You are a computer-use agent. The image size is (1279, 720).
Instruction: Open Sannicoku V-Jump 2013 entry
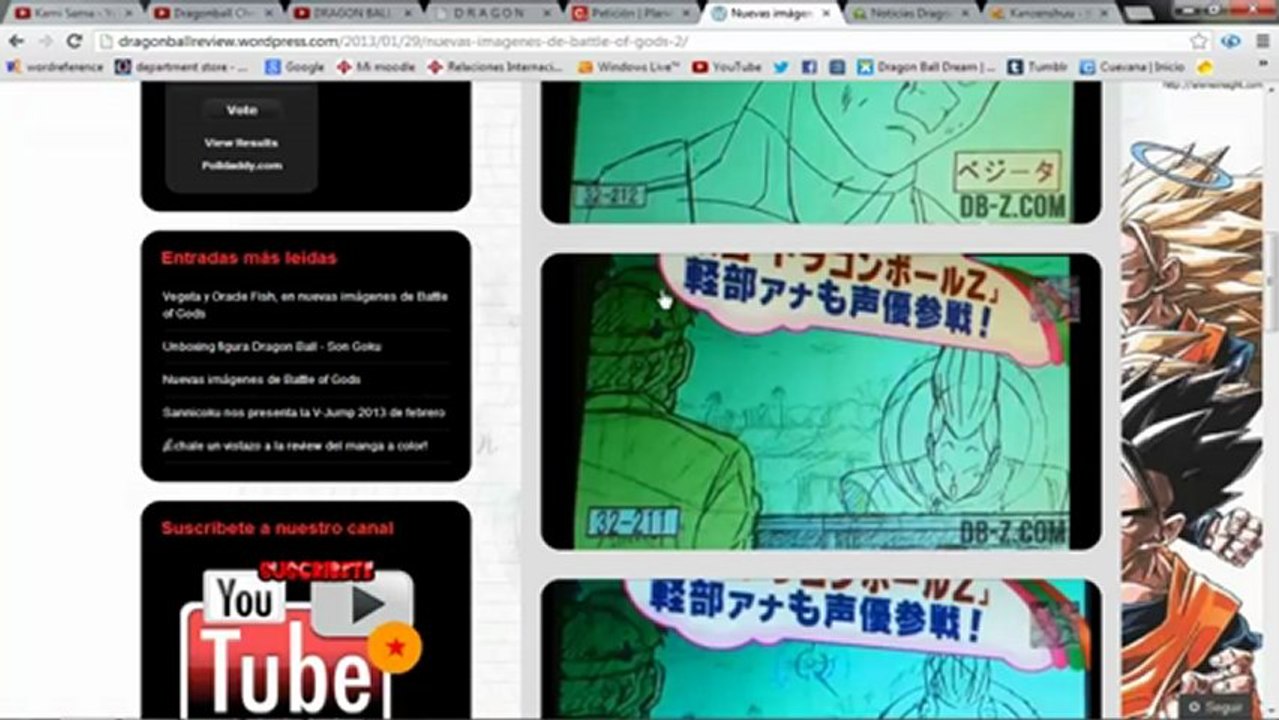(303, 413)
